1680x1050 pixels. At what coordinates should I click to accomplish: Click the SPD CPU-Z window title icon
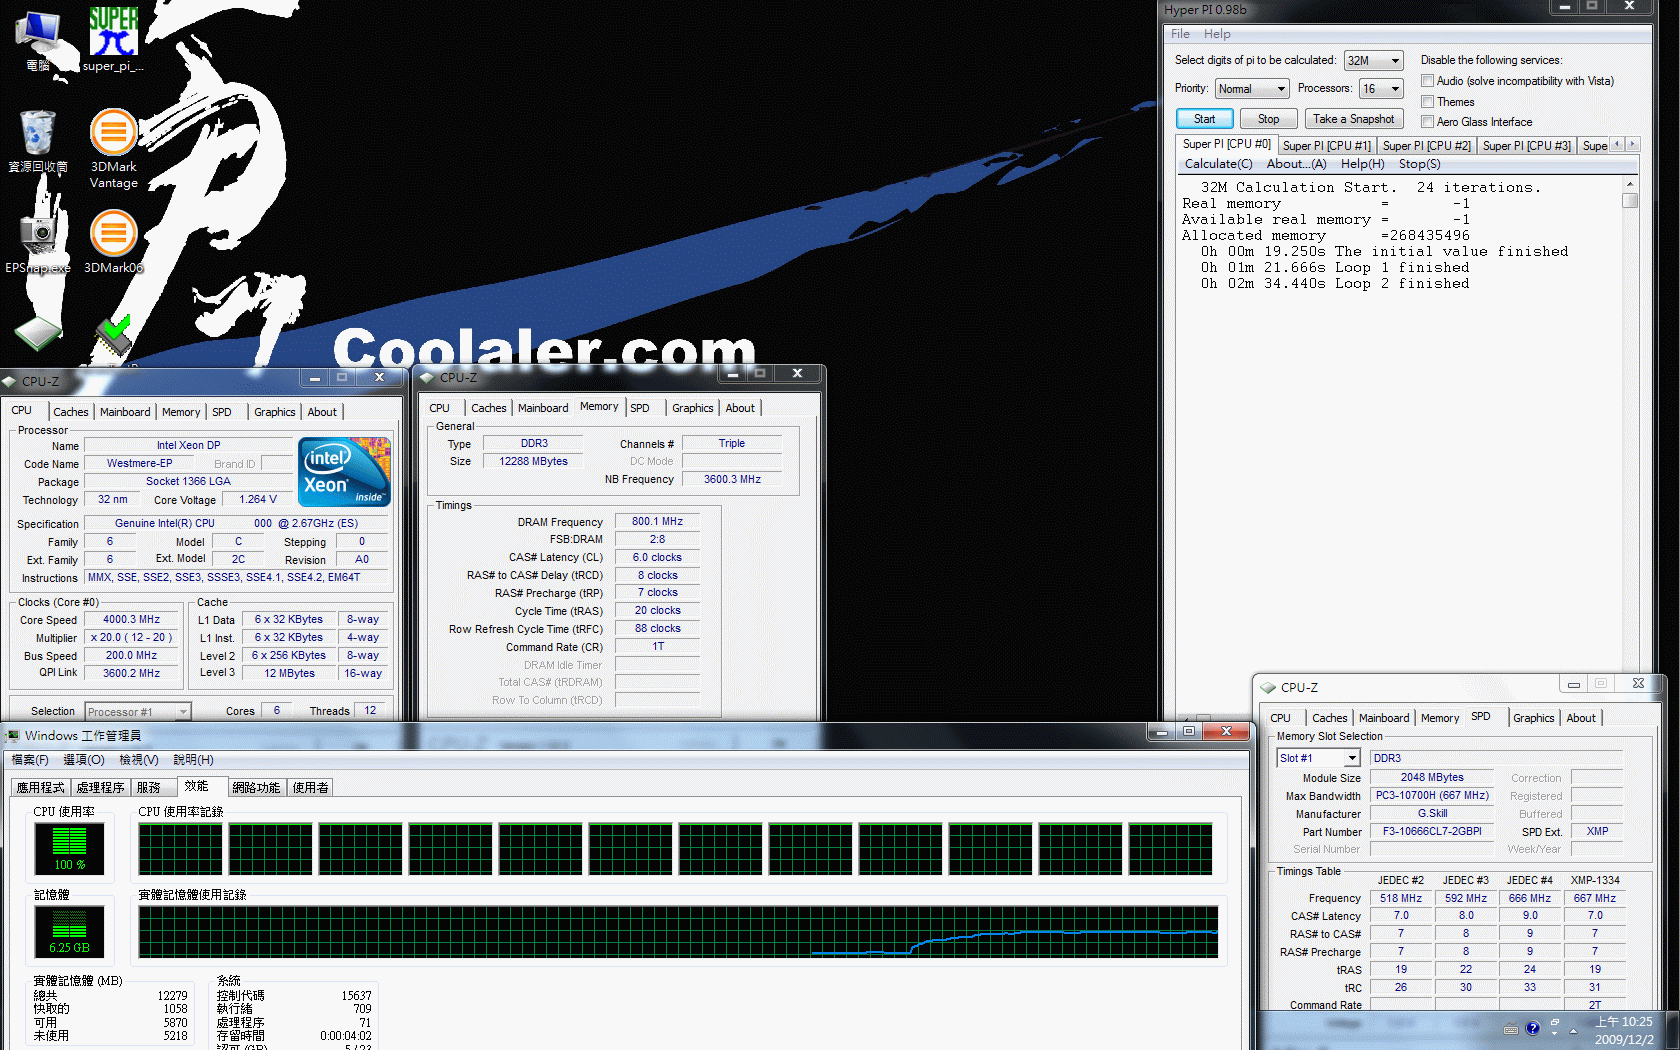pos(1268,687)
